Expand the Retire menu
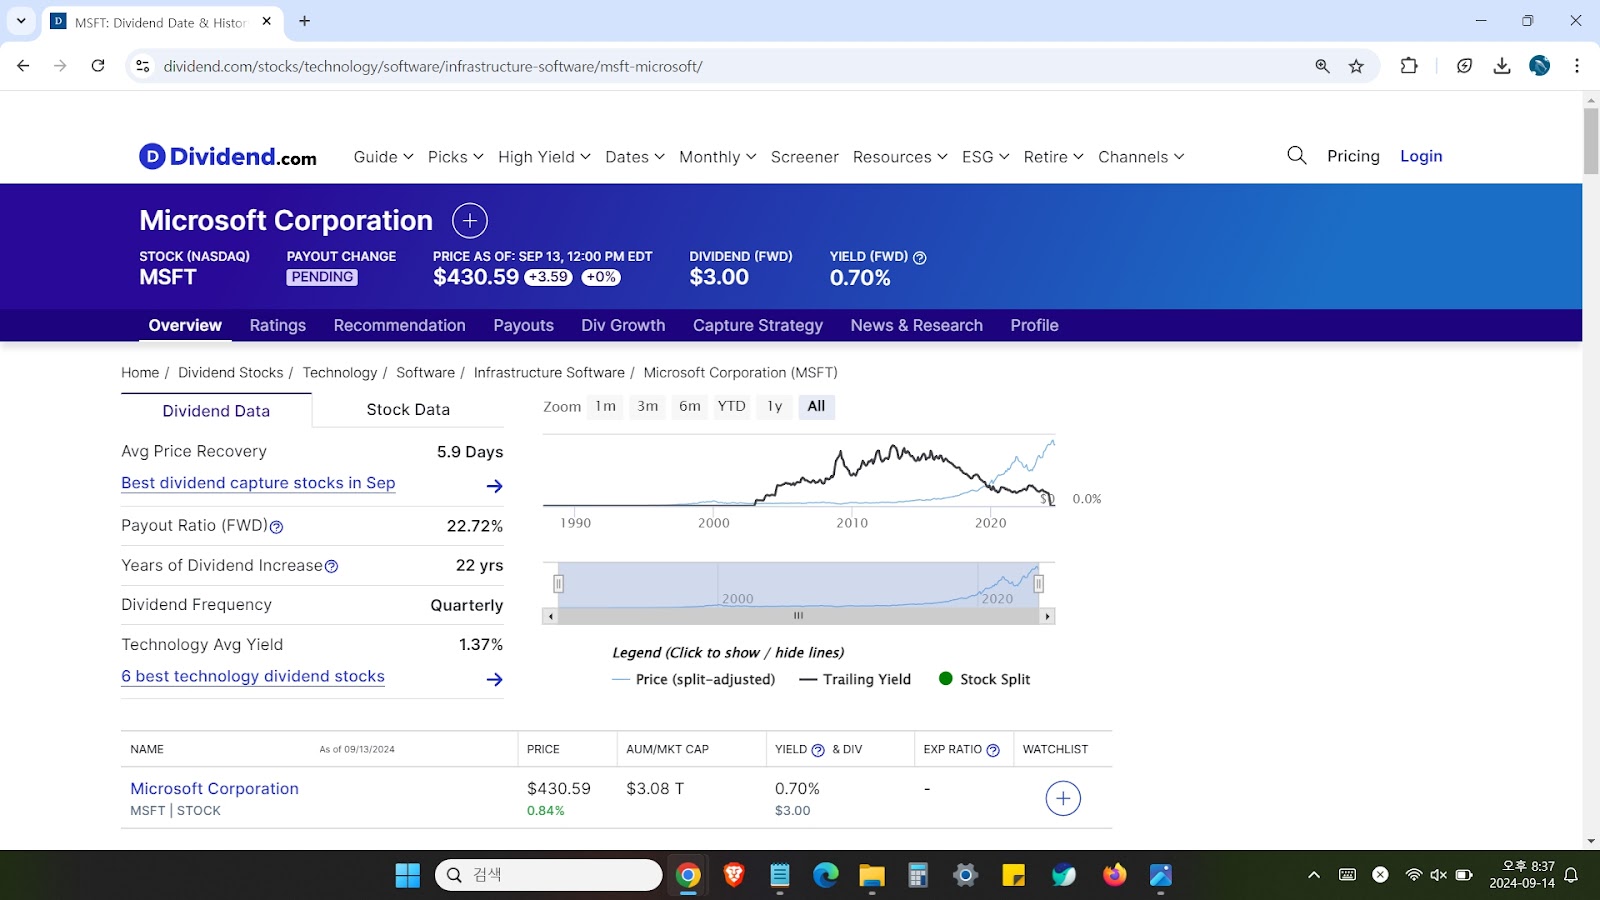The width and height of the screenshot is (1600, 900). point(1053,157)
